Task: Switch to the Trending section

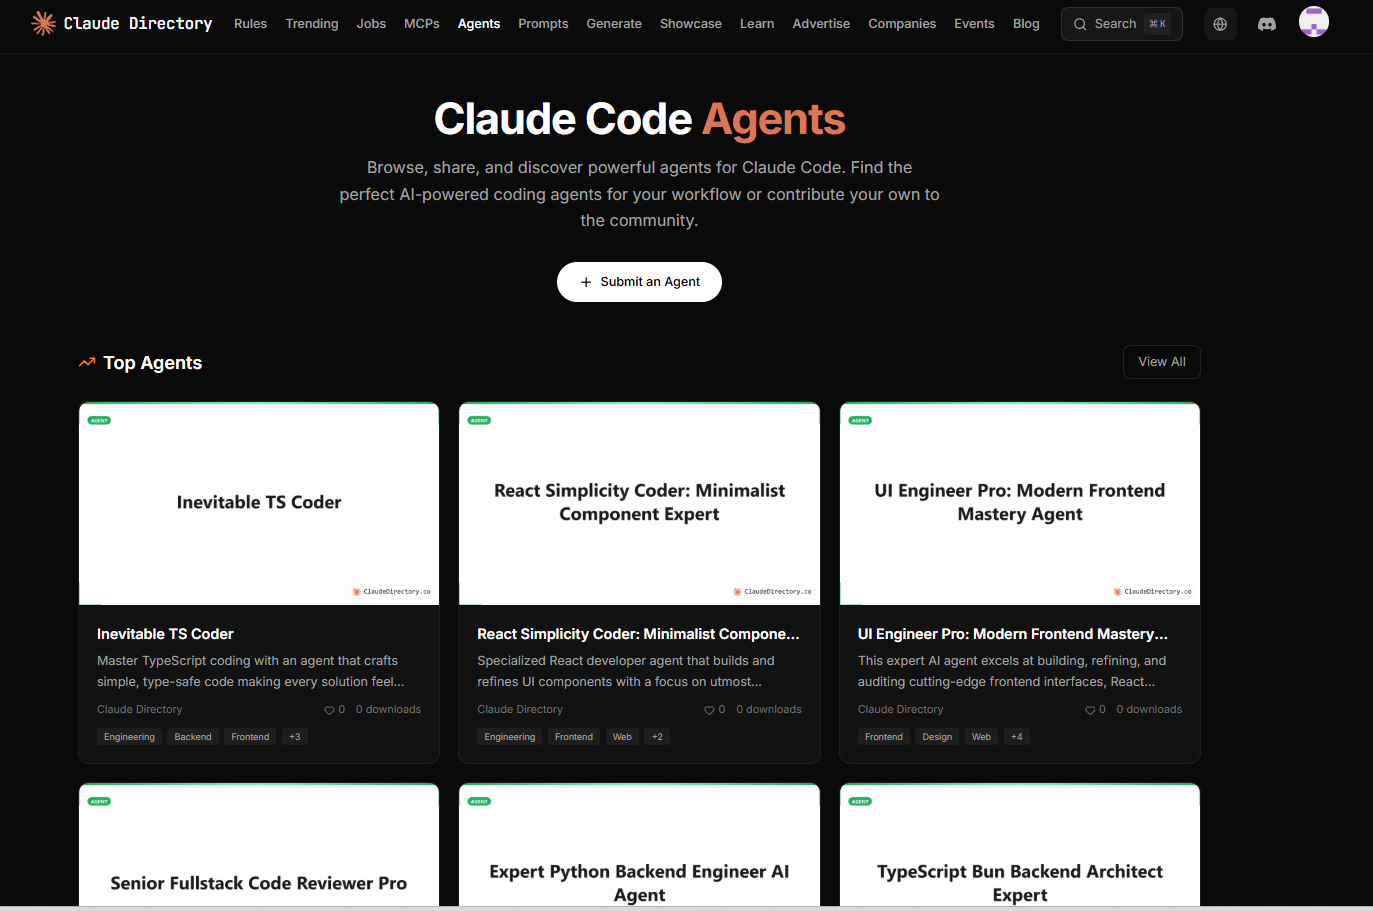Action: [311, 23]
